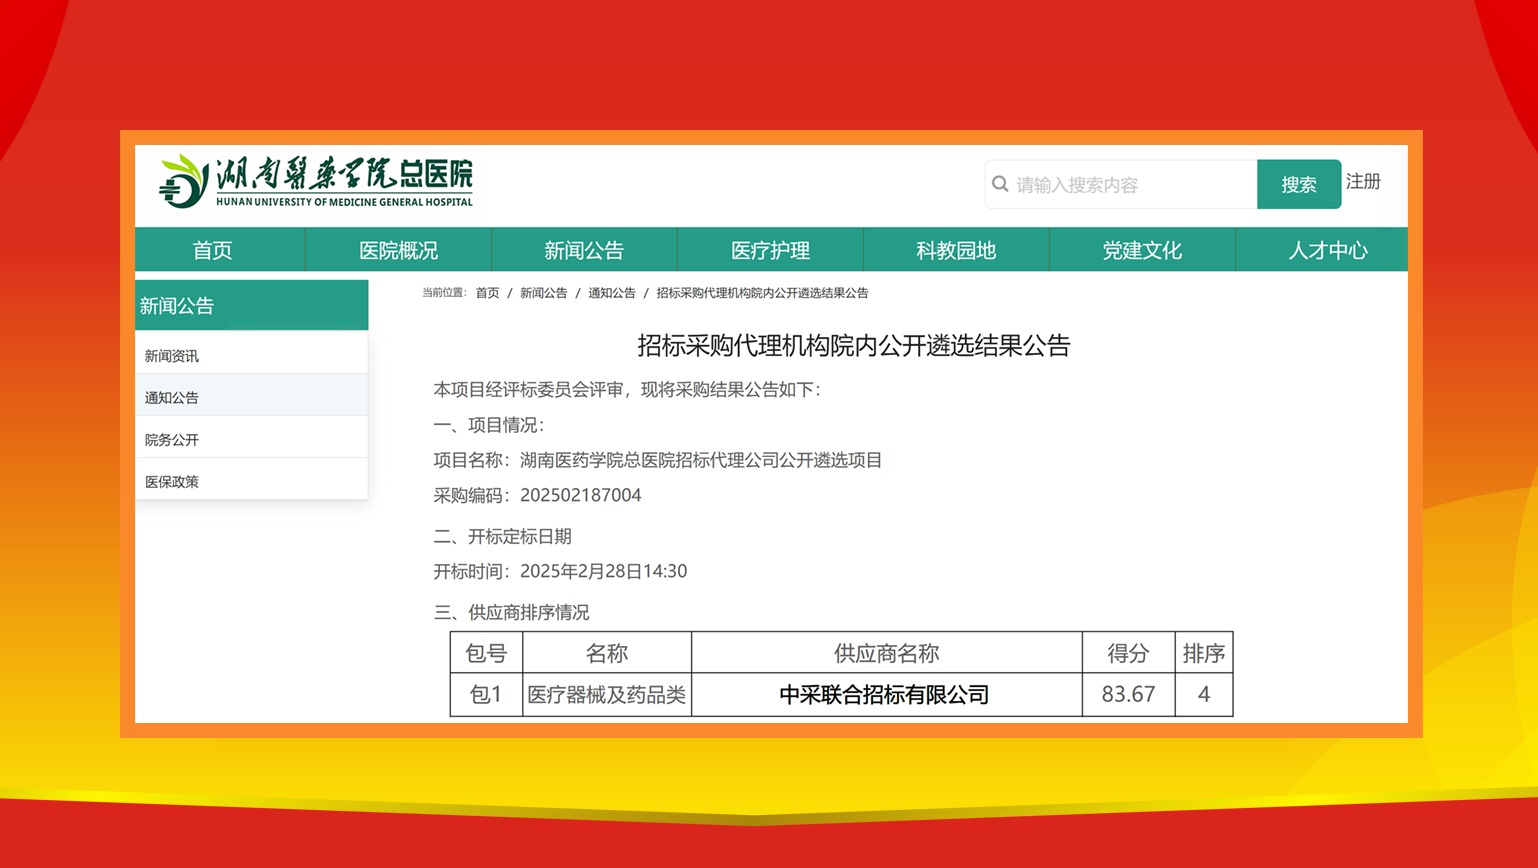Click the 医保政策 sidebar entry
Viewport: 1538px width, 868px height.
click(171, 481)
